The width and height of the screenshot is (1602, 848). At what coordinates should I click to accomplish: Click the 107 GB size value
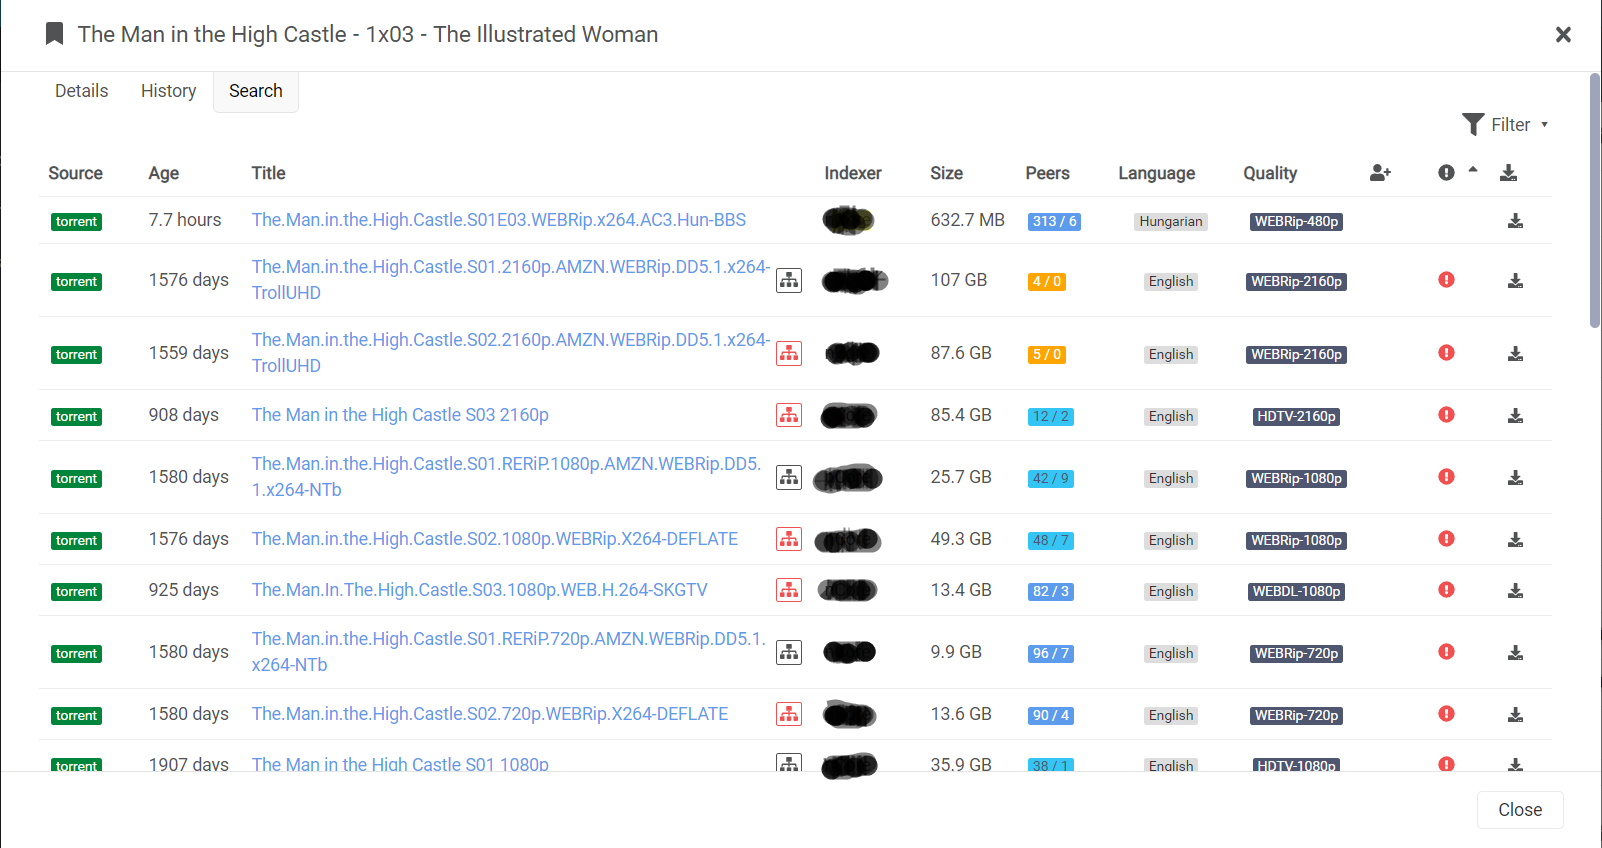958,280
